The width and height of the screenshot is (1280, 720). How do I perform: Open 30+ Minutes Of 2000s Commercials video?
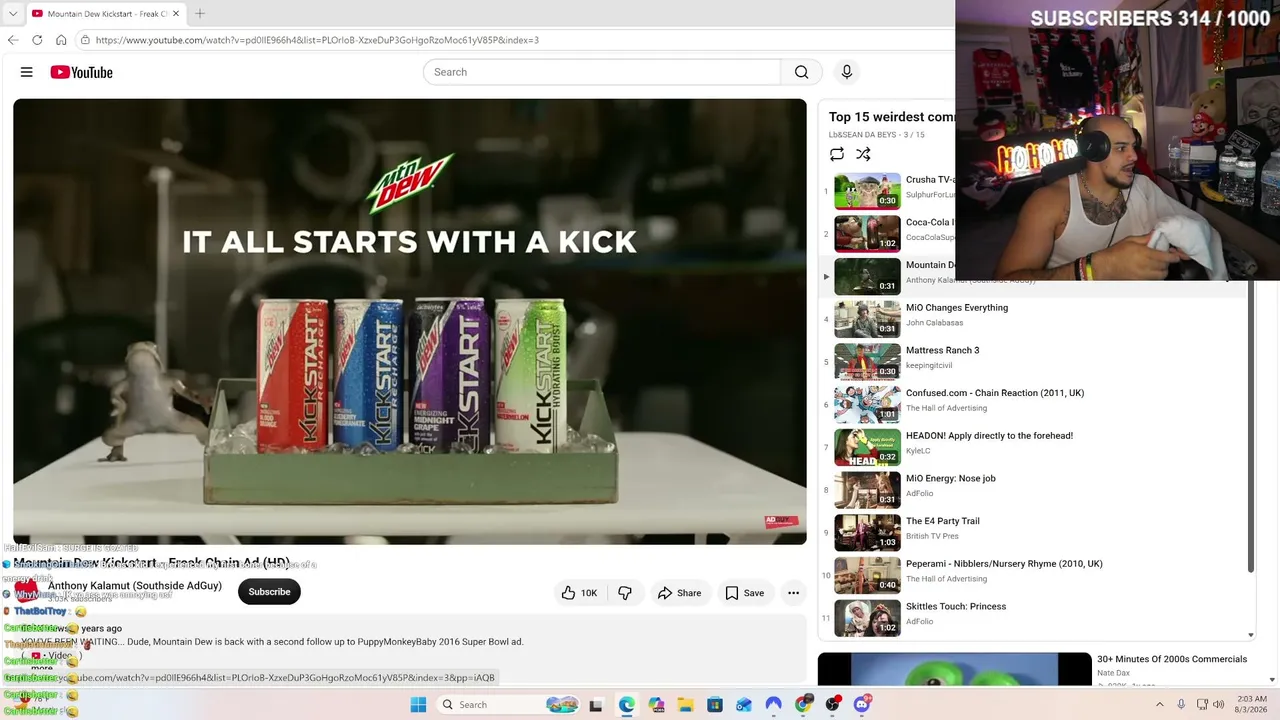pos(1171,659)
